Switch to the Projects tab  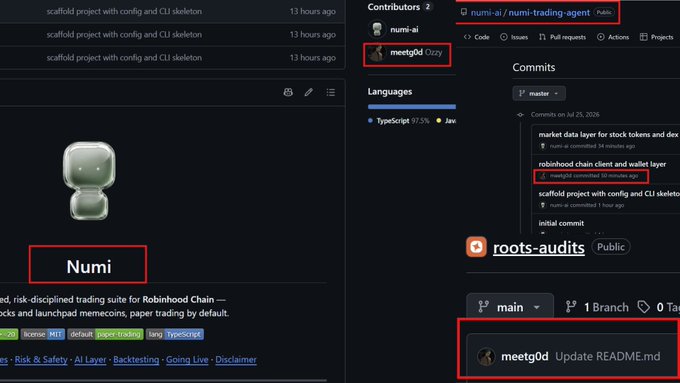pyautogui.click(x=657, y=37)
